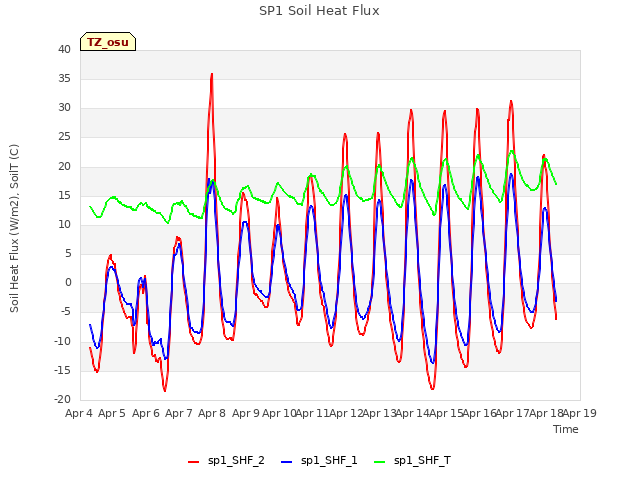
Task: Click the red Apr 14 trough near -18
Action: pyautogui.click(x=432, y=389)
